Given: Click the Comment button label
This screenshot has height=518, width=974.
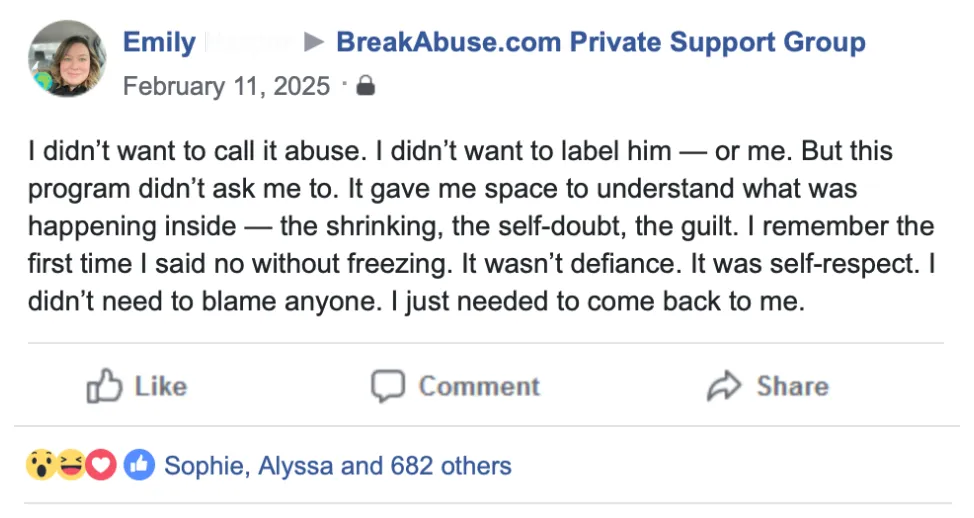Looking at the screenshot, I should 479,386.
